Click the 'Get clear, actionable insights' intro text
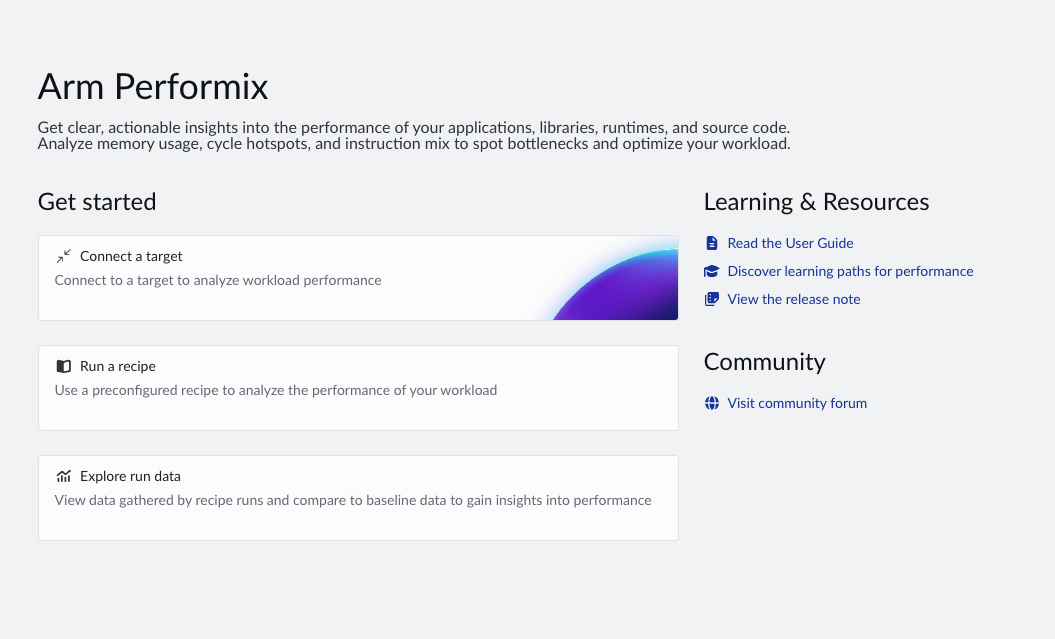This screenshot has height=639, width=1055. (x=414, y=135)
